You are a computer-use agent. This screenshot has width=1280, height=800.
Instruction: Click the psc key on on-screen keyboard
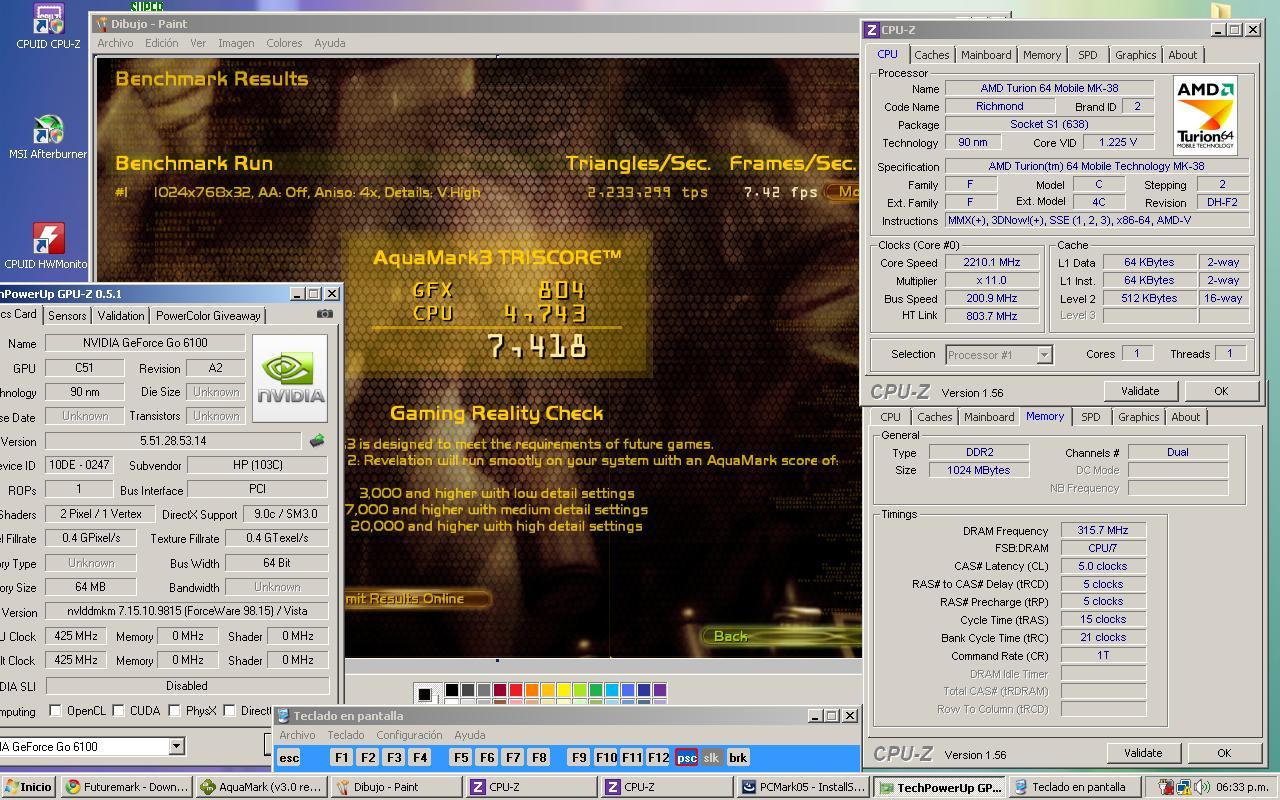[x=686, y=758]
